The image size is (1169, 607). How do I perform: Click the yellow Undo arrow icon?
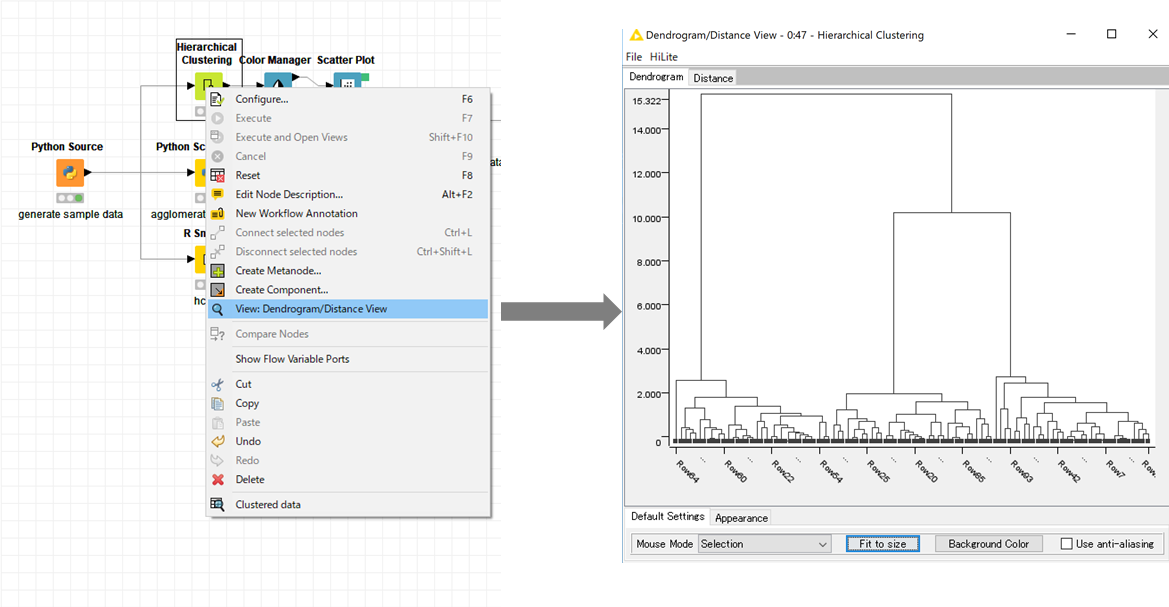217,441
